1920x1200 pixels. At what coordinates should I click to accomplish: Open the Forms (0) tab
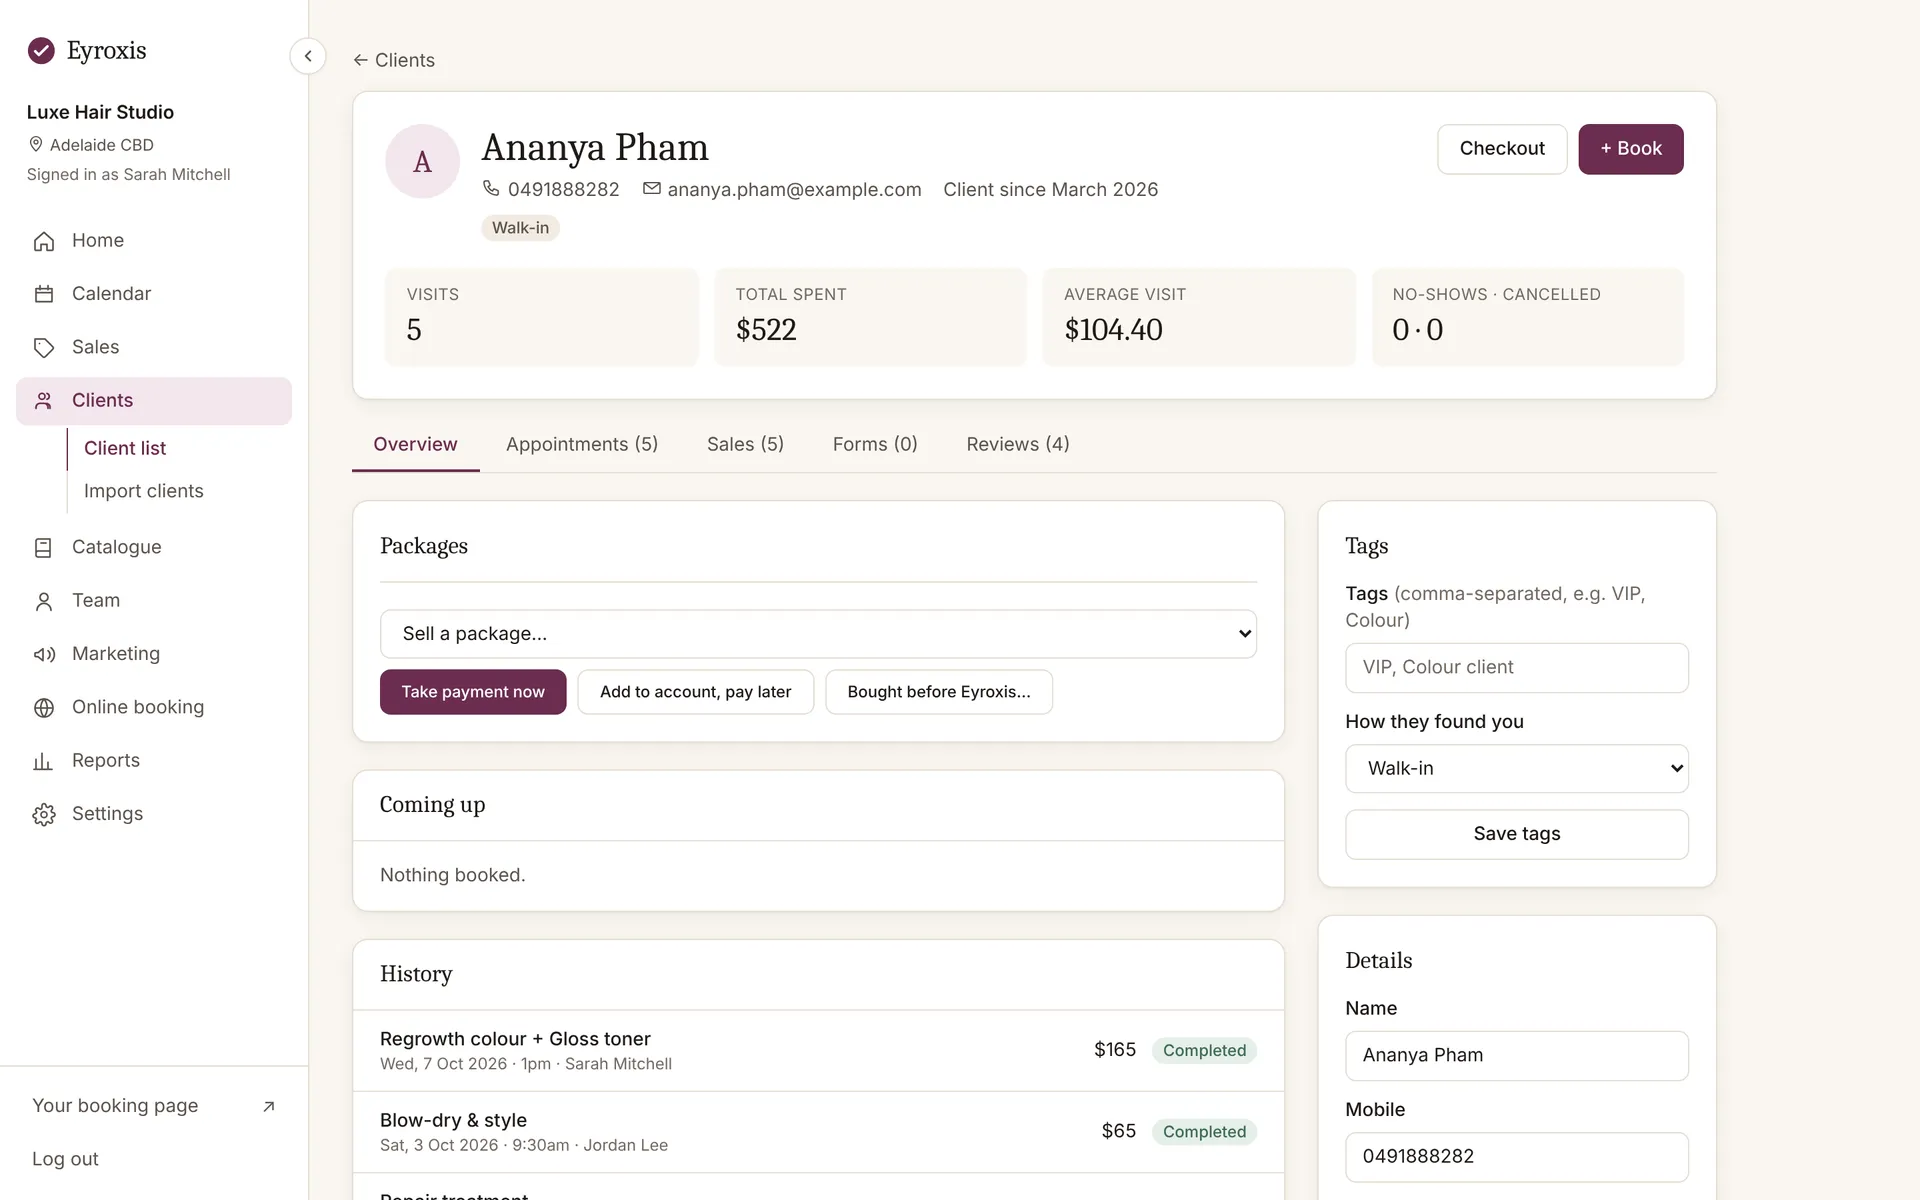[x=875, y=444]
